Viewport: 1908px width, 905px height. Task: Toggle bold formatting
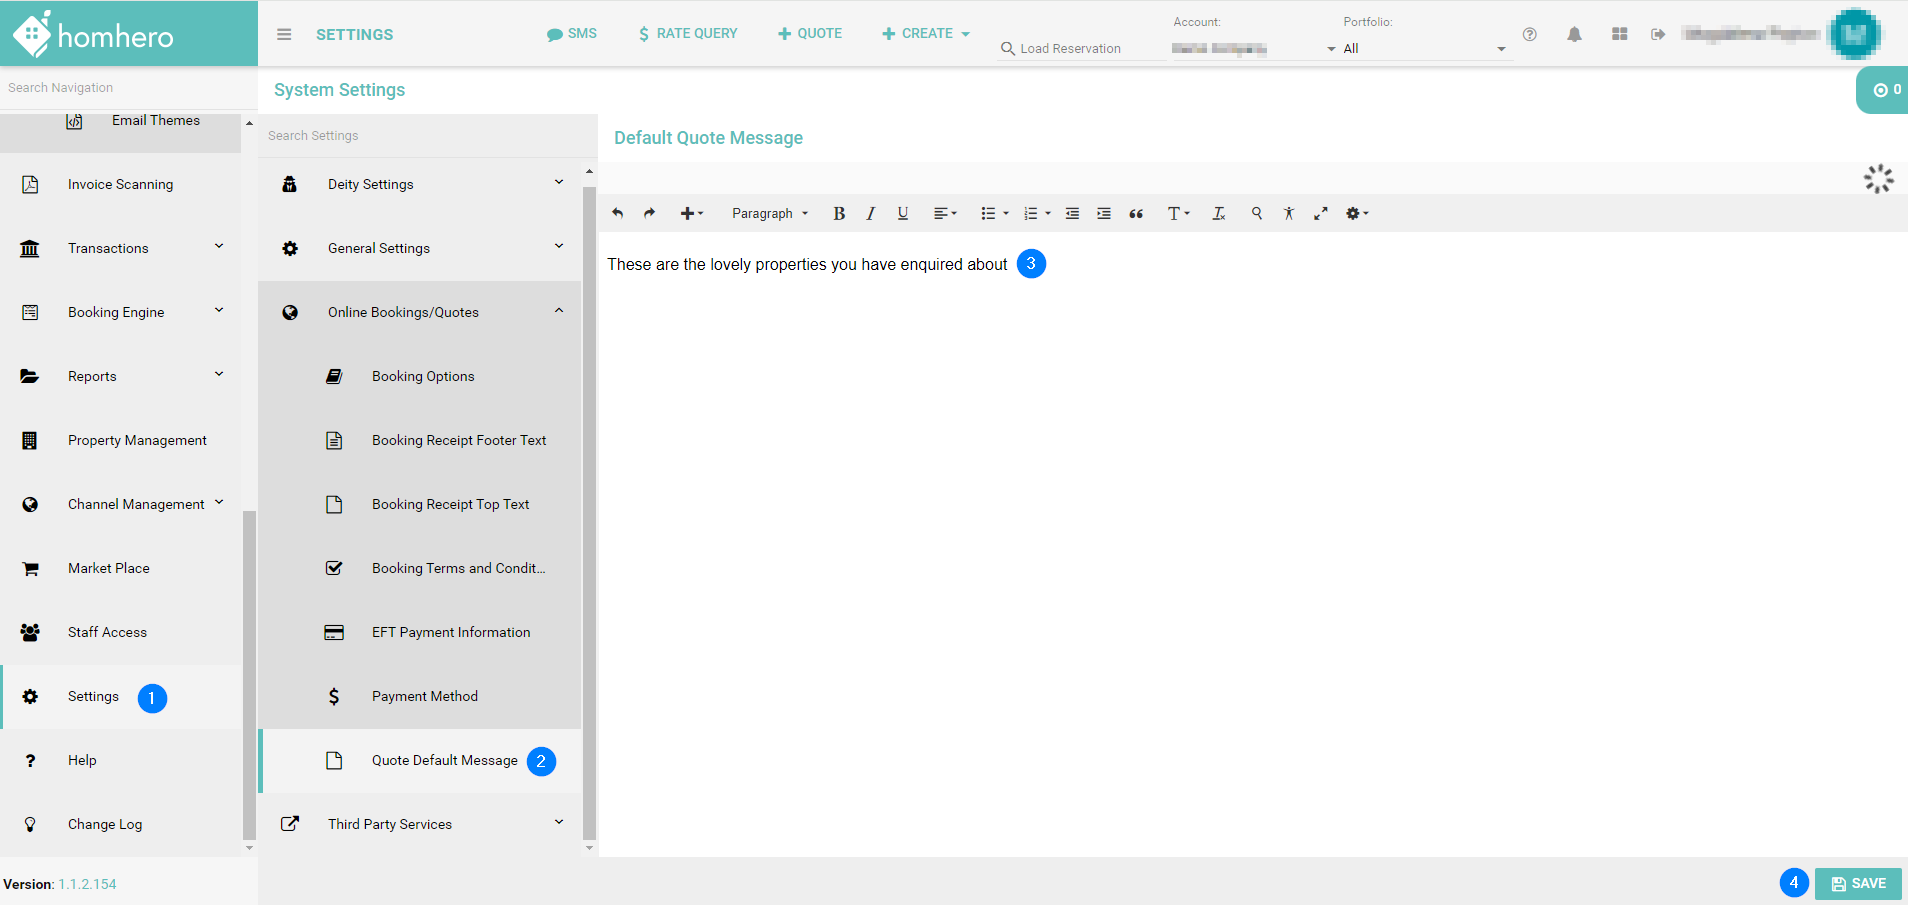coord(839,214)
